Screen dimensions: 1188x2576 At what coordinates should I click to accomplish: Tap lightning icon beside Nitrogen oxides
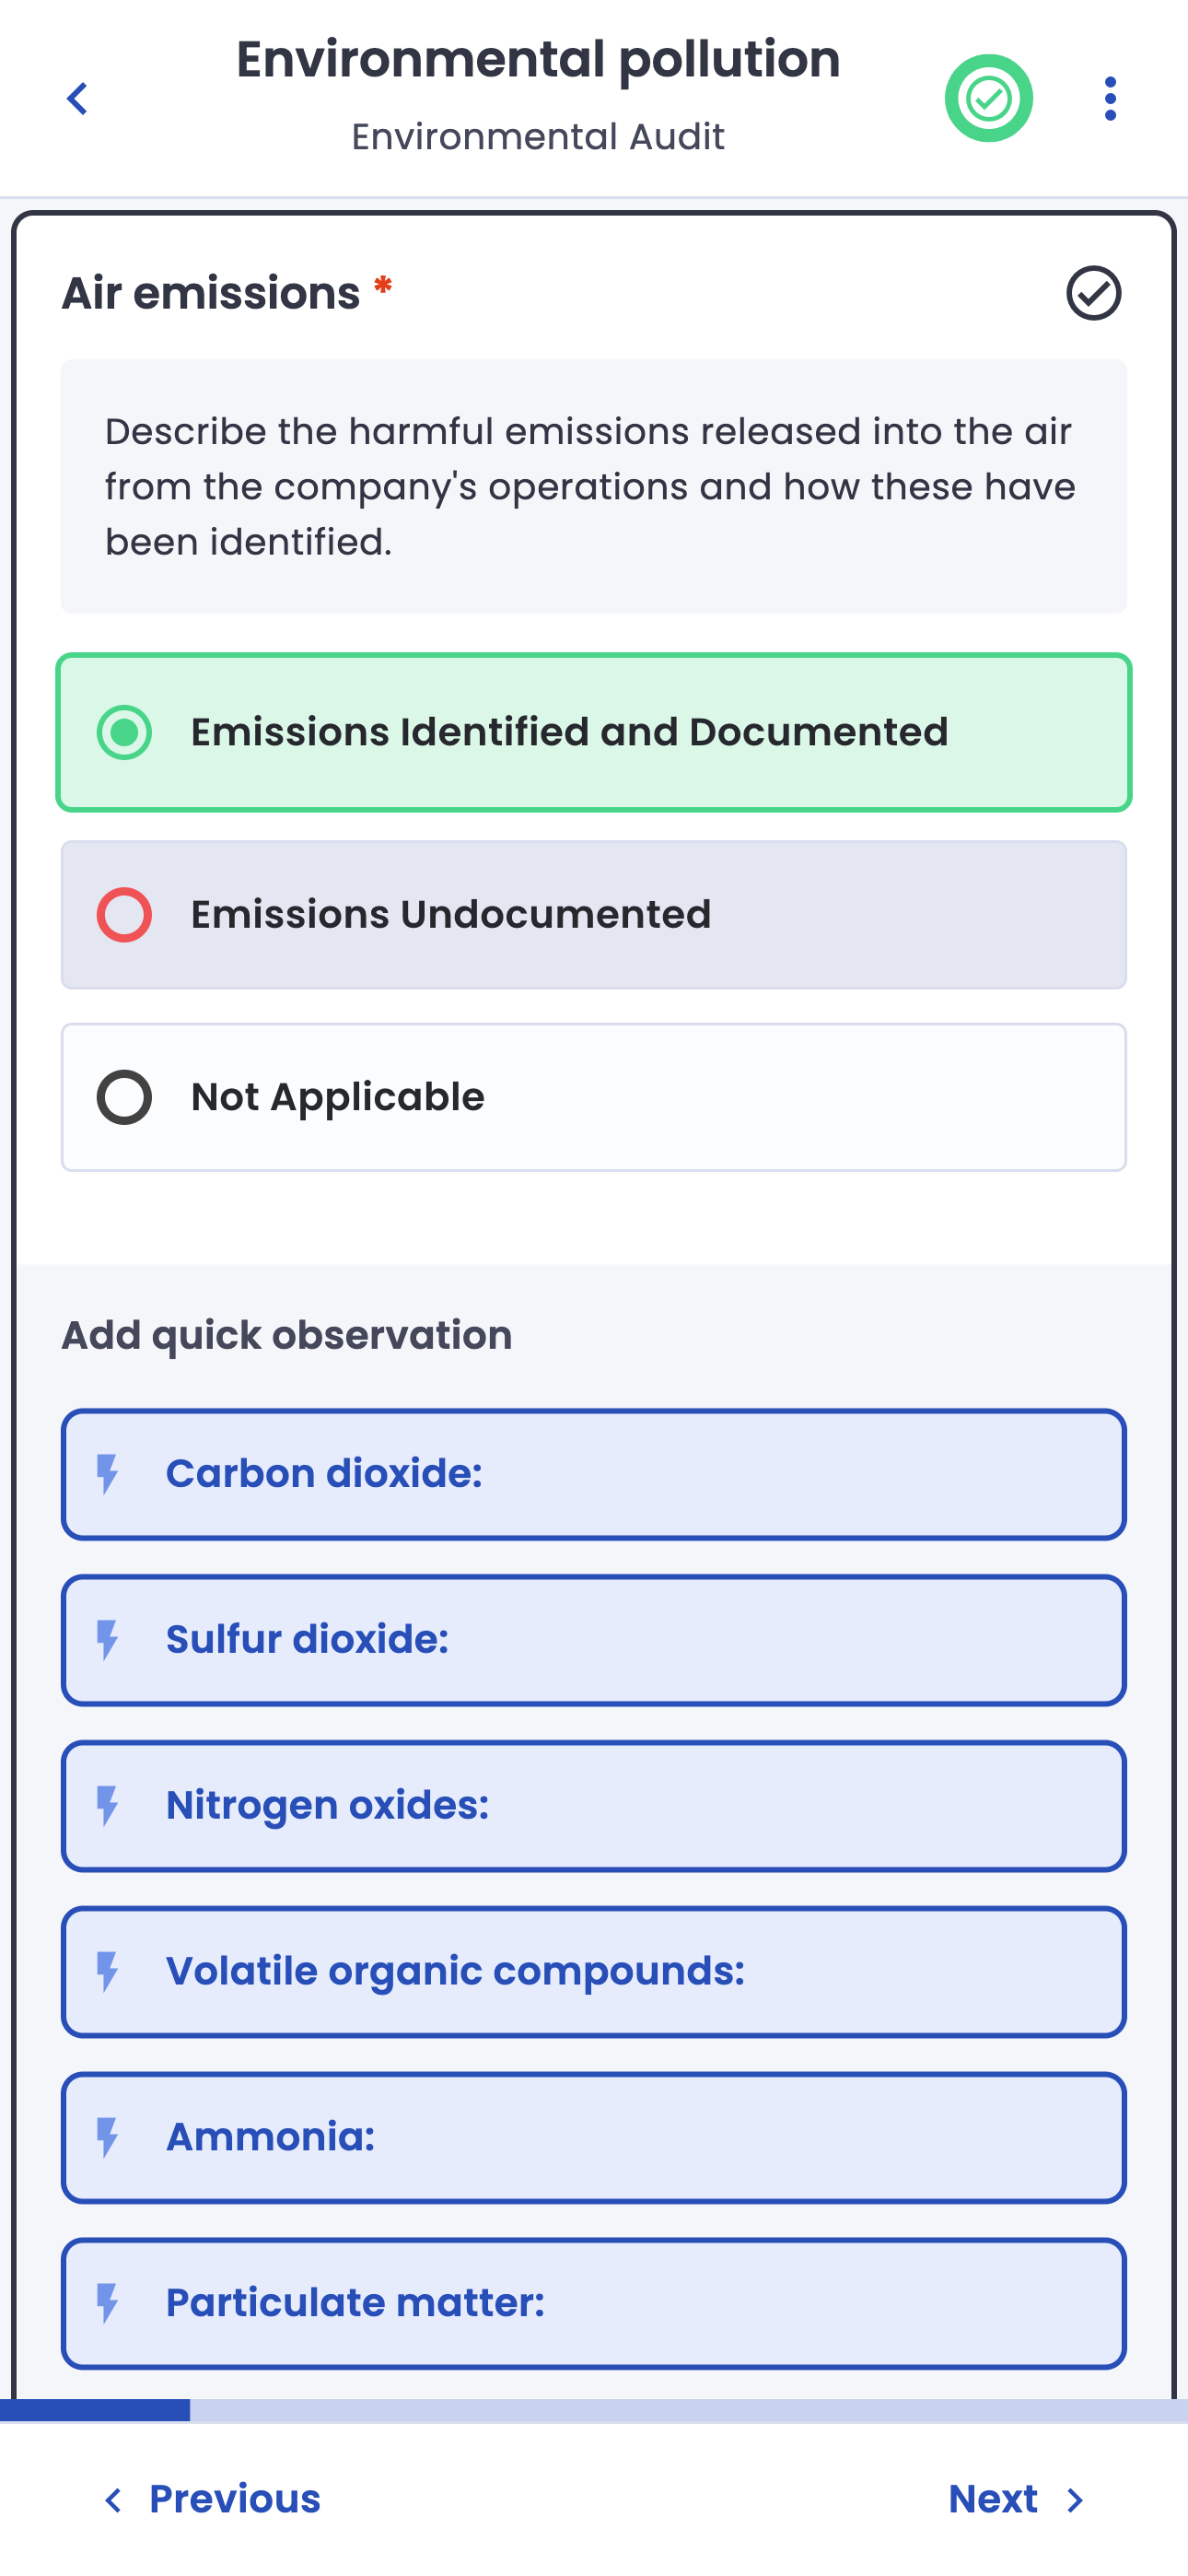[107, 1806]
